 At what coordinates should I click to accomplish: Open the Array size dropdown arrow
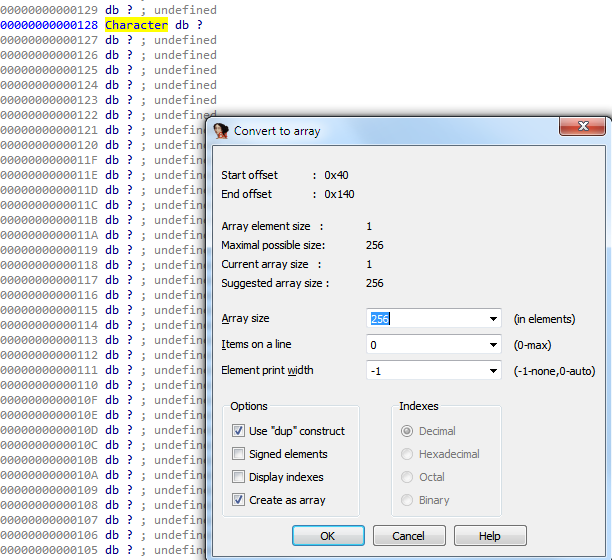(x=493, y=319)
